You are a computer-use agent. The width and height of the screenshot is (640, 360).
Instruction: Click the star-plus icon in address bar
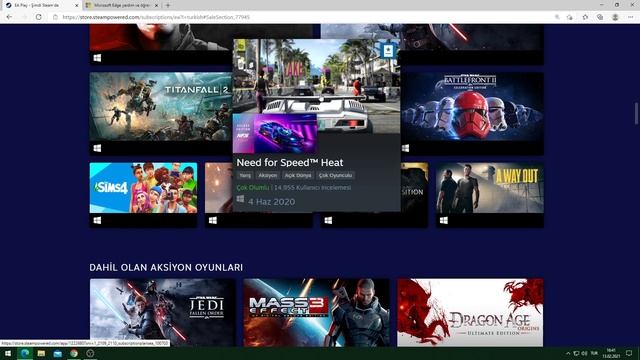pos(570,17)
